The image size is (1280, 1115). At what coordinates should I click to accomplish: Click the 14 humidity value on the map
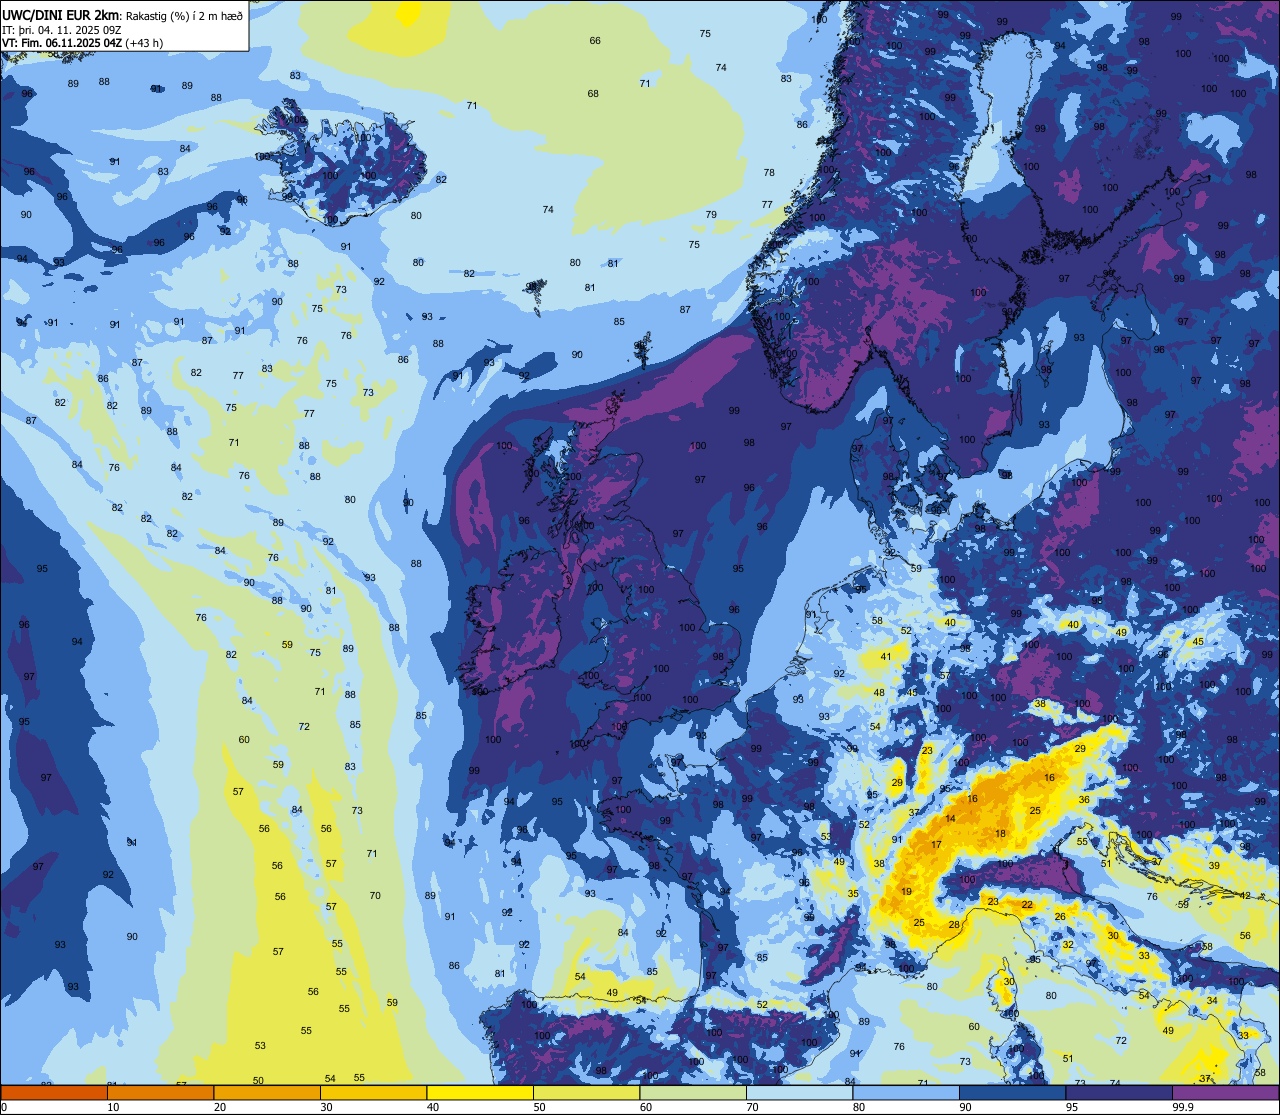click(x=950, y=819)
